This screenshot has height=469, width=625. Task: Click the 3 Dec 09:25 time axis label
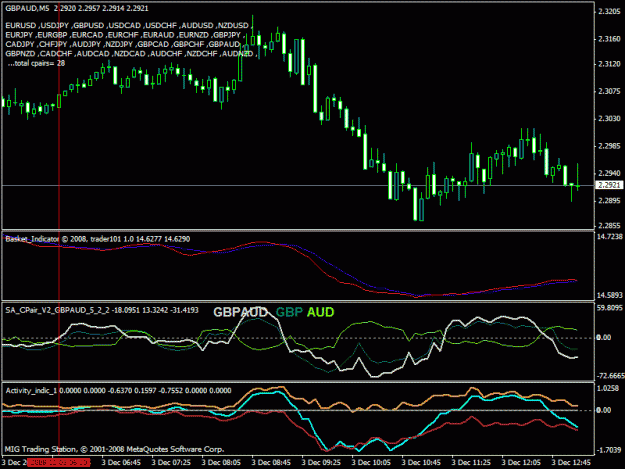coord(321,462)
